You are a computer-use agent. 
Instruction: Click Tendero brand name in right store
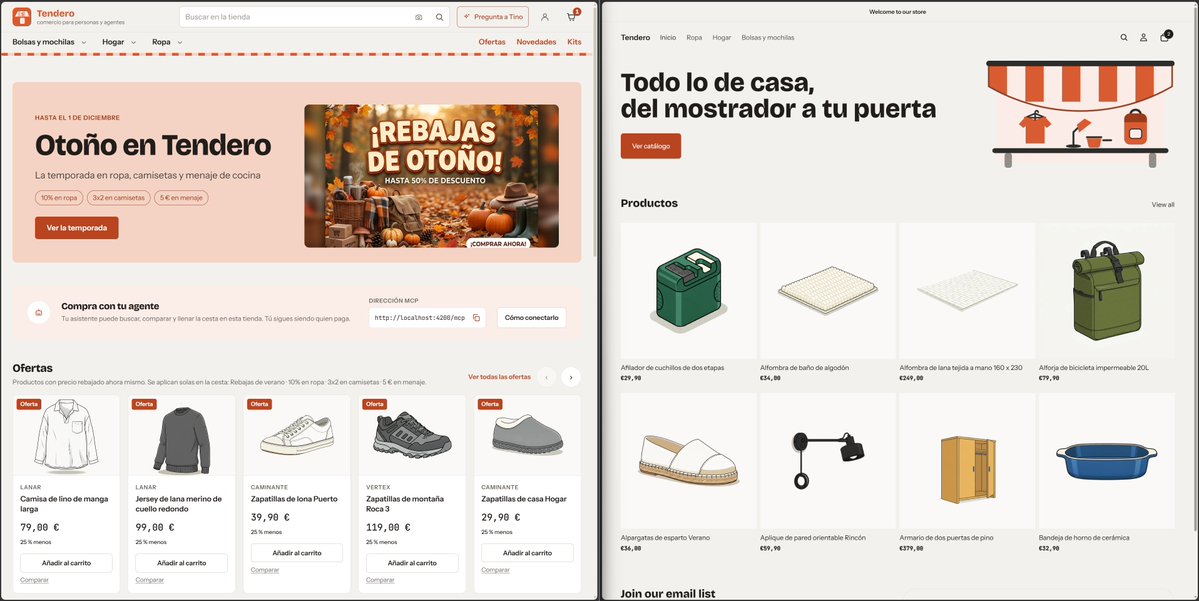tap(635, 37)
